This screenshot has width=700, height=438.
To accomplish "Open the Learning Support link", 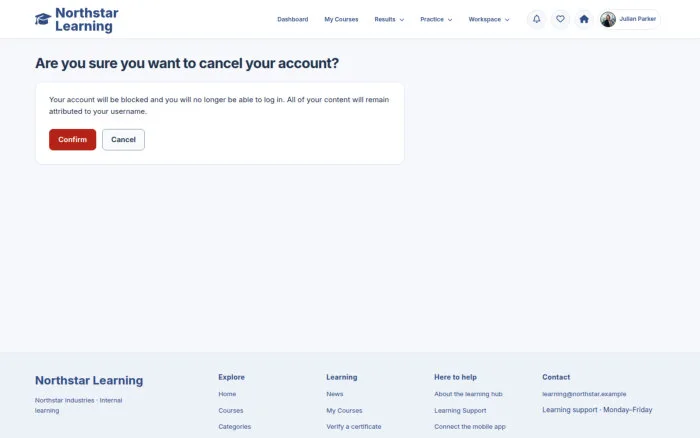I will (x=460, y=410).
